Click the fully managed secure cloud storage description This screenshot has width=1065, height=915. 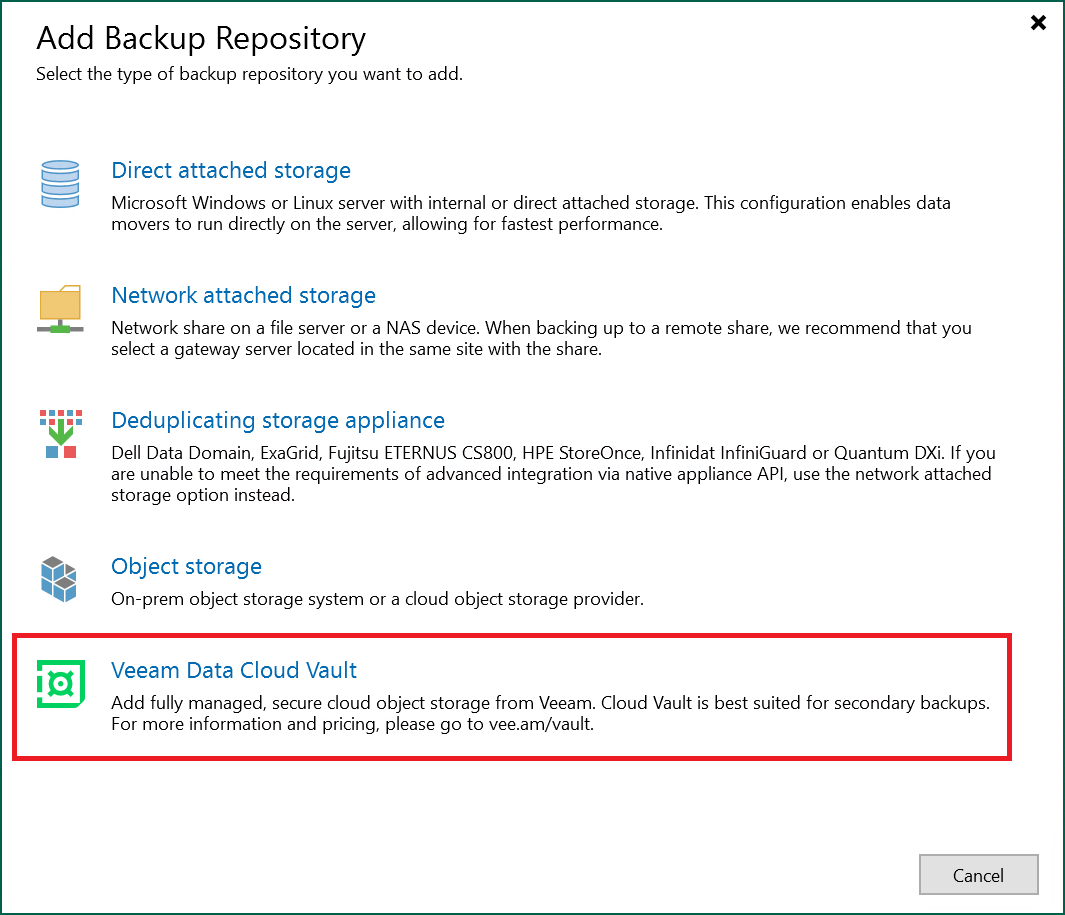coord(550,713)
